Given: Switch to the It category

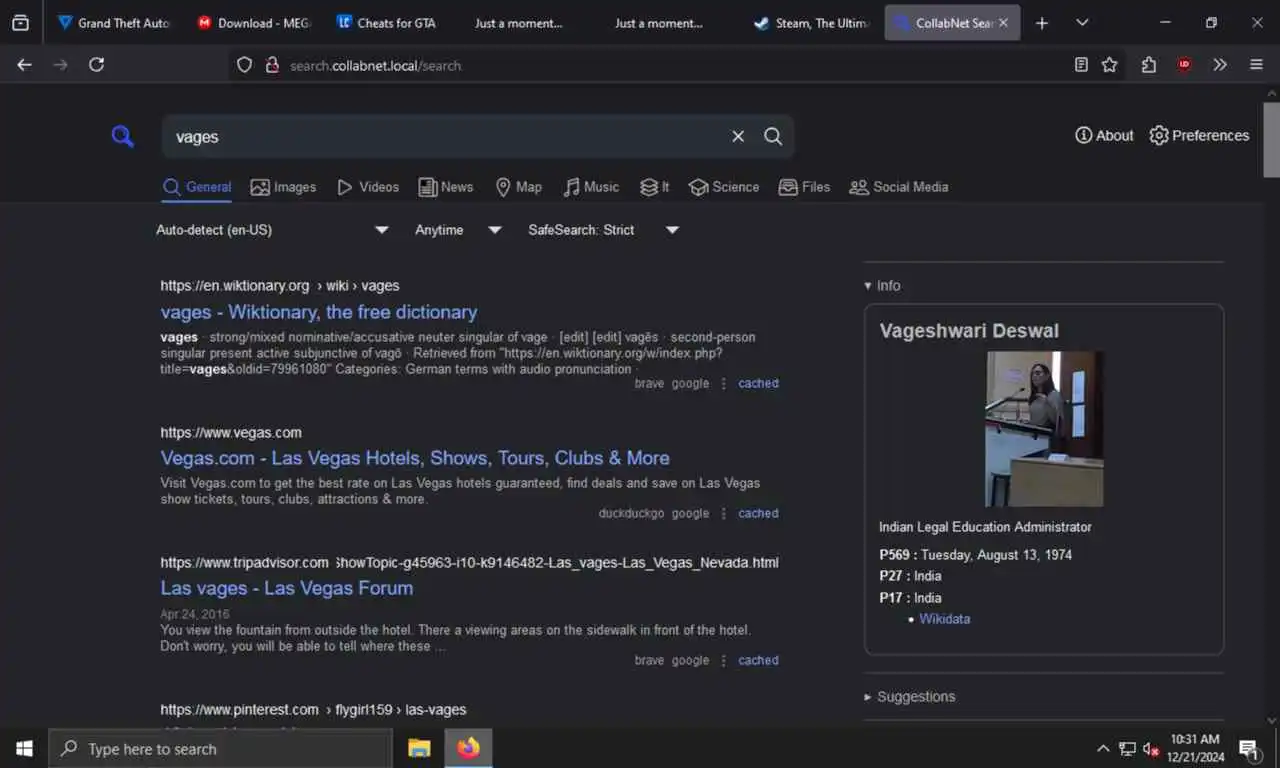Looking at the screenshot, I should click(654, 187).
